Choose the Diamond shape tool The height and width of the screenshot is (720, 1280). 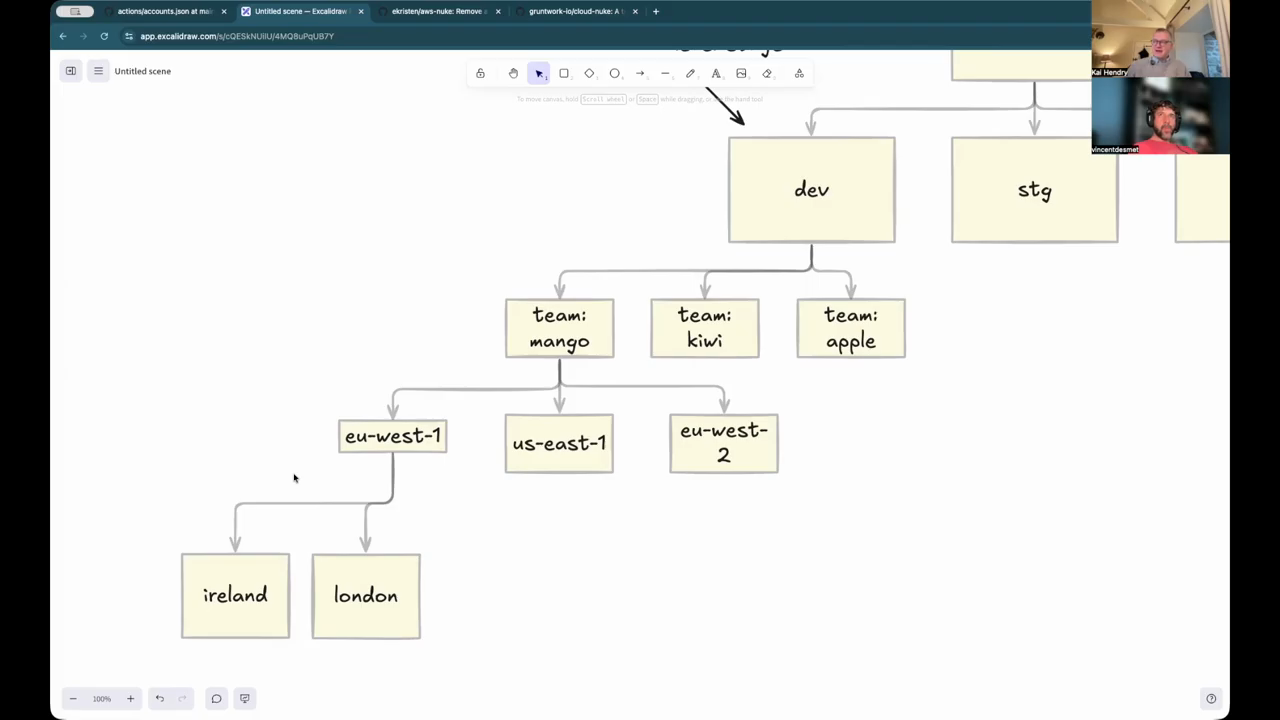pos(589,73)
